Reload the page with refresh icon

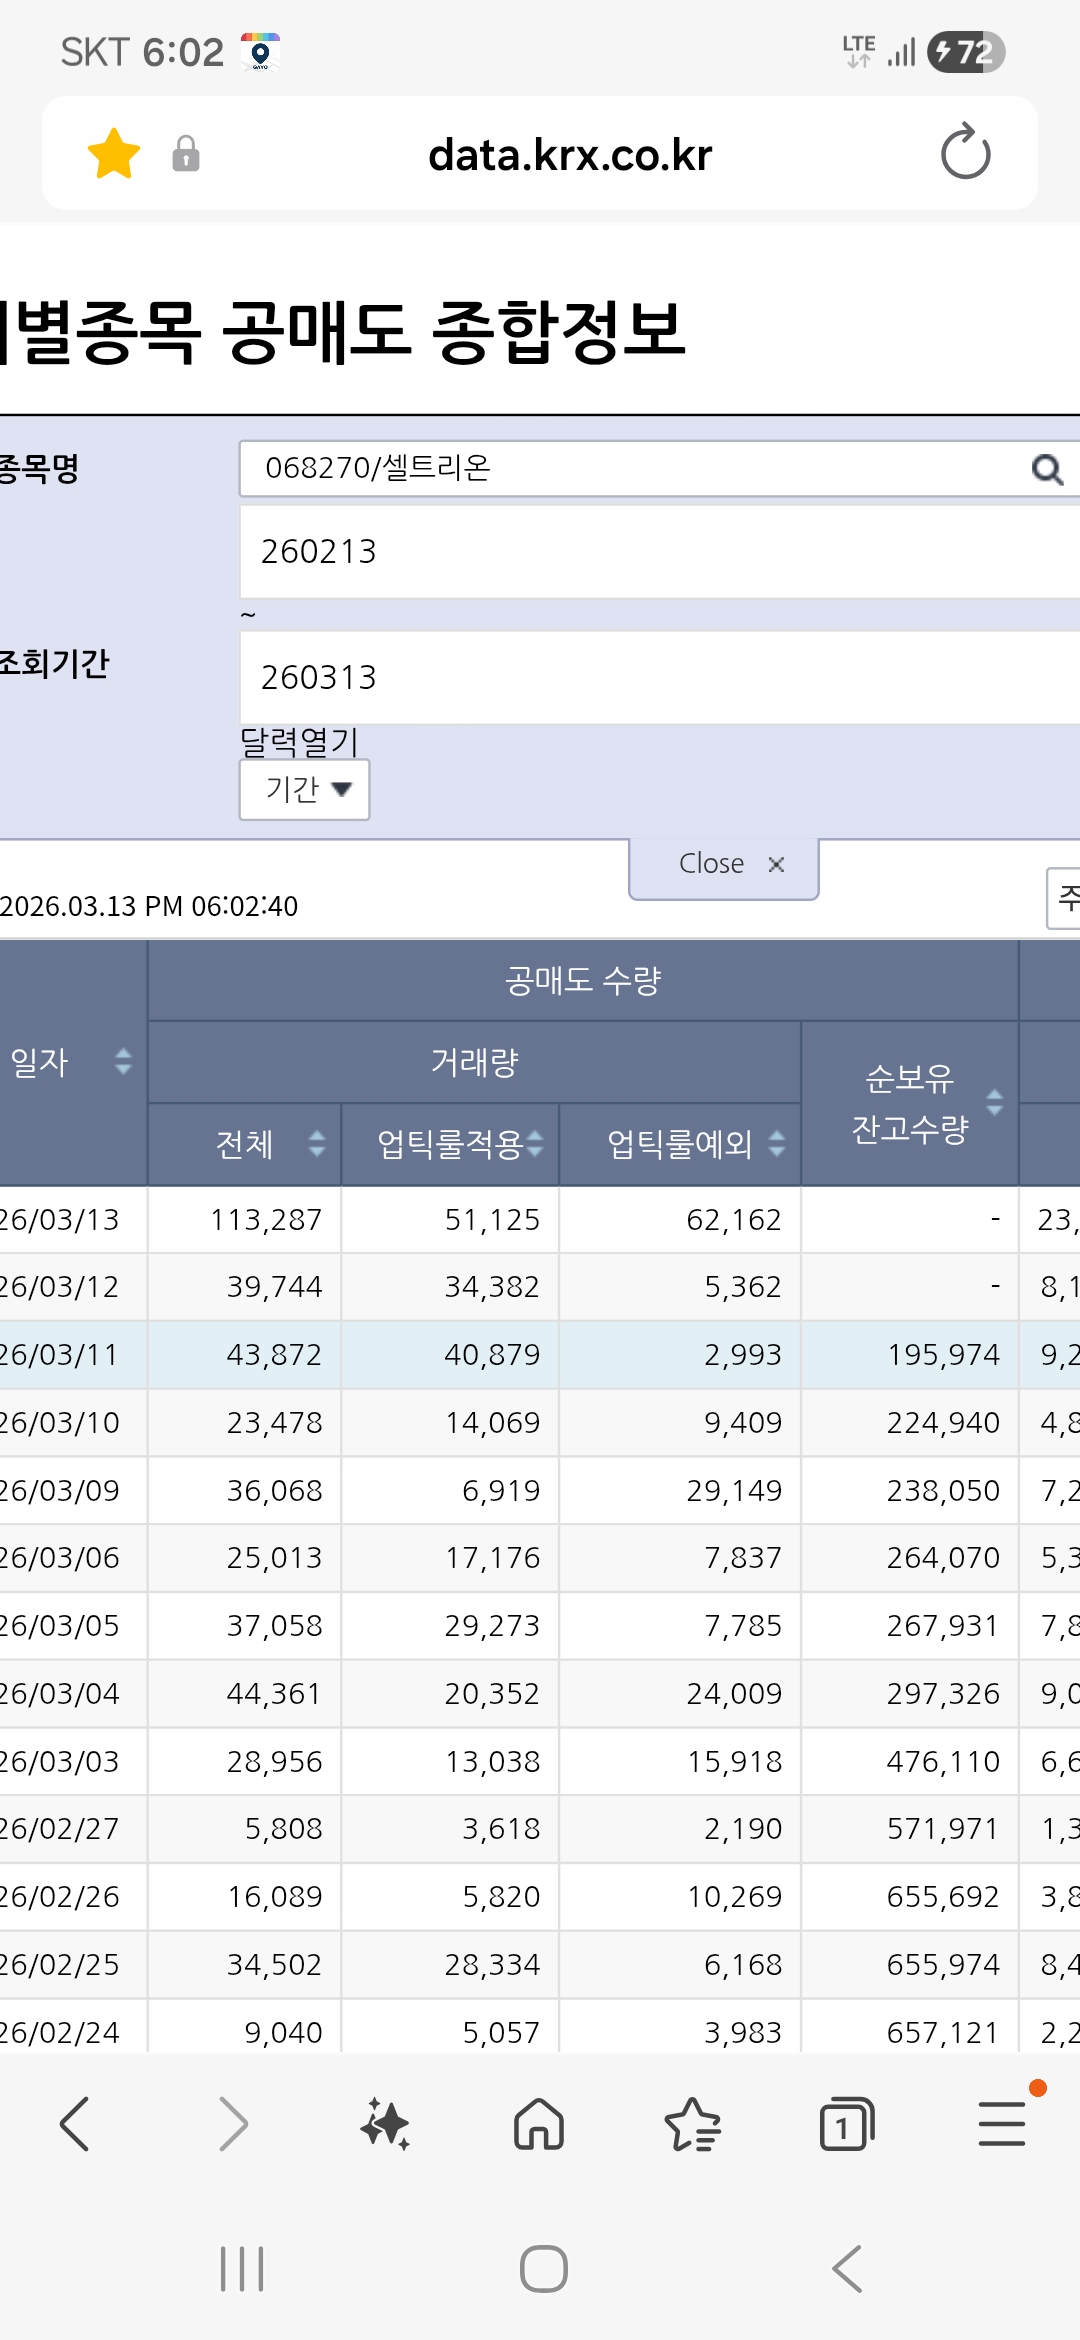pyautogui.click(x=965, y=152)
